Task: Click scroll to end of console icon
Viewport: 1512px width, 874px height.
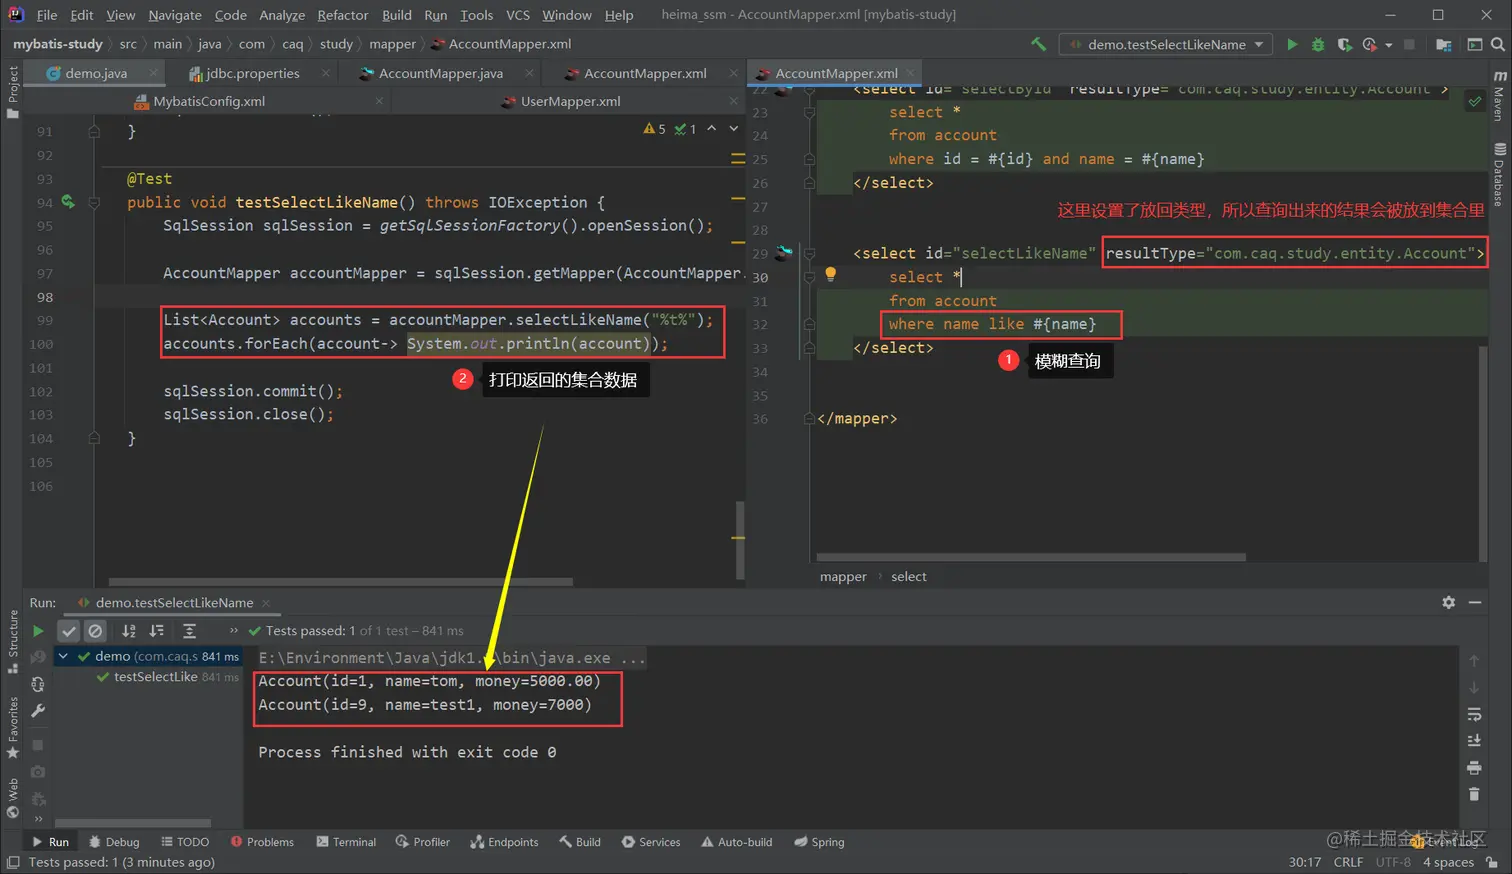Action: click(x=1474, y=741)
